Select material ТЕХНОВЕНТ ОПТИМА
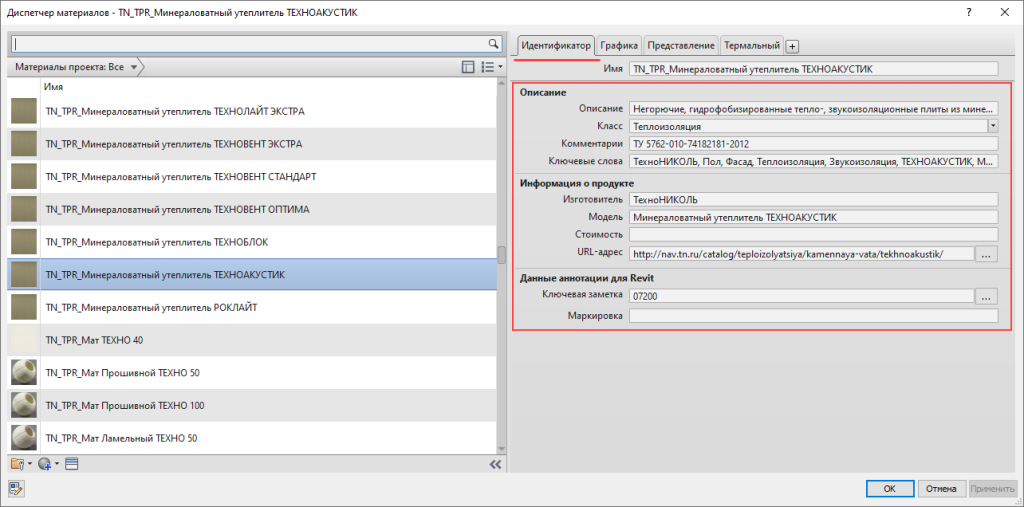This screenshot has width=1024, height=507. pyautogui.click(x=252, y=209)
